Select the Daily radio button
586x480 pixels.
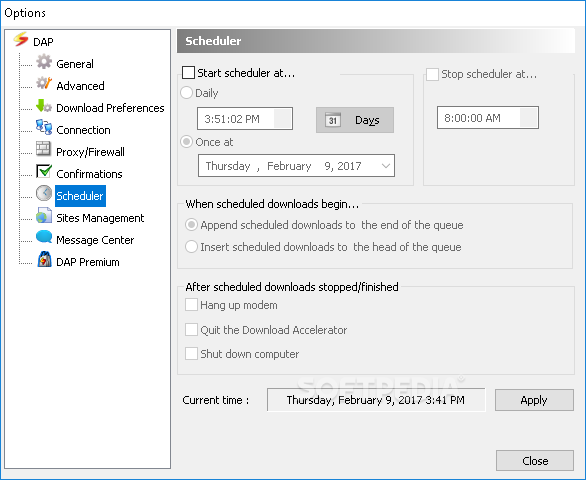tap(186, 92)
